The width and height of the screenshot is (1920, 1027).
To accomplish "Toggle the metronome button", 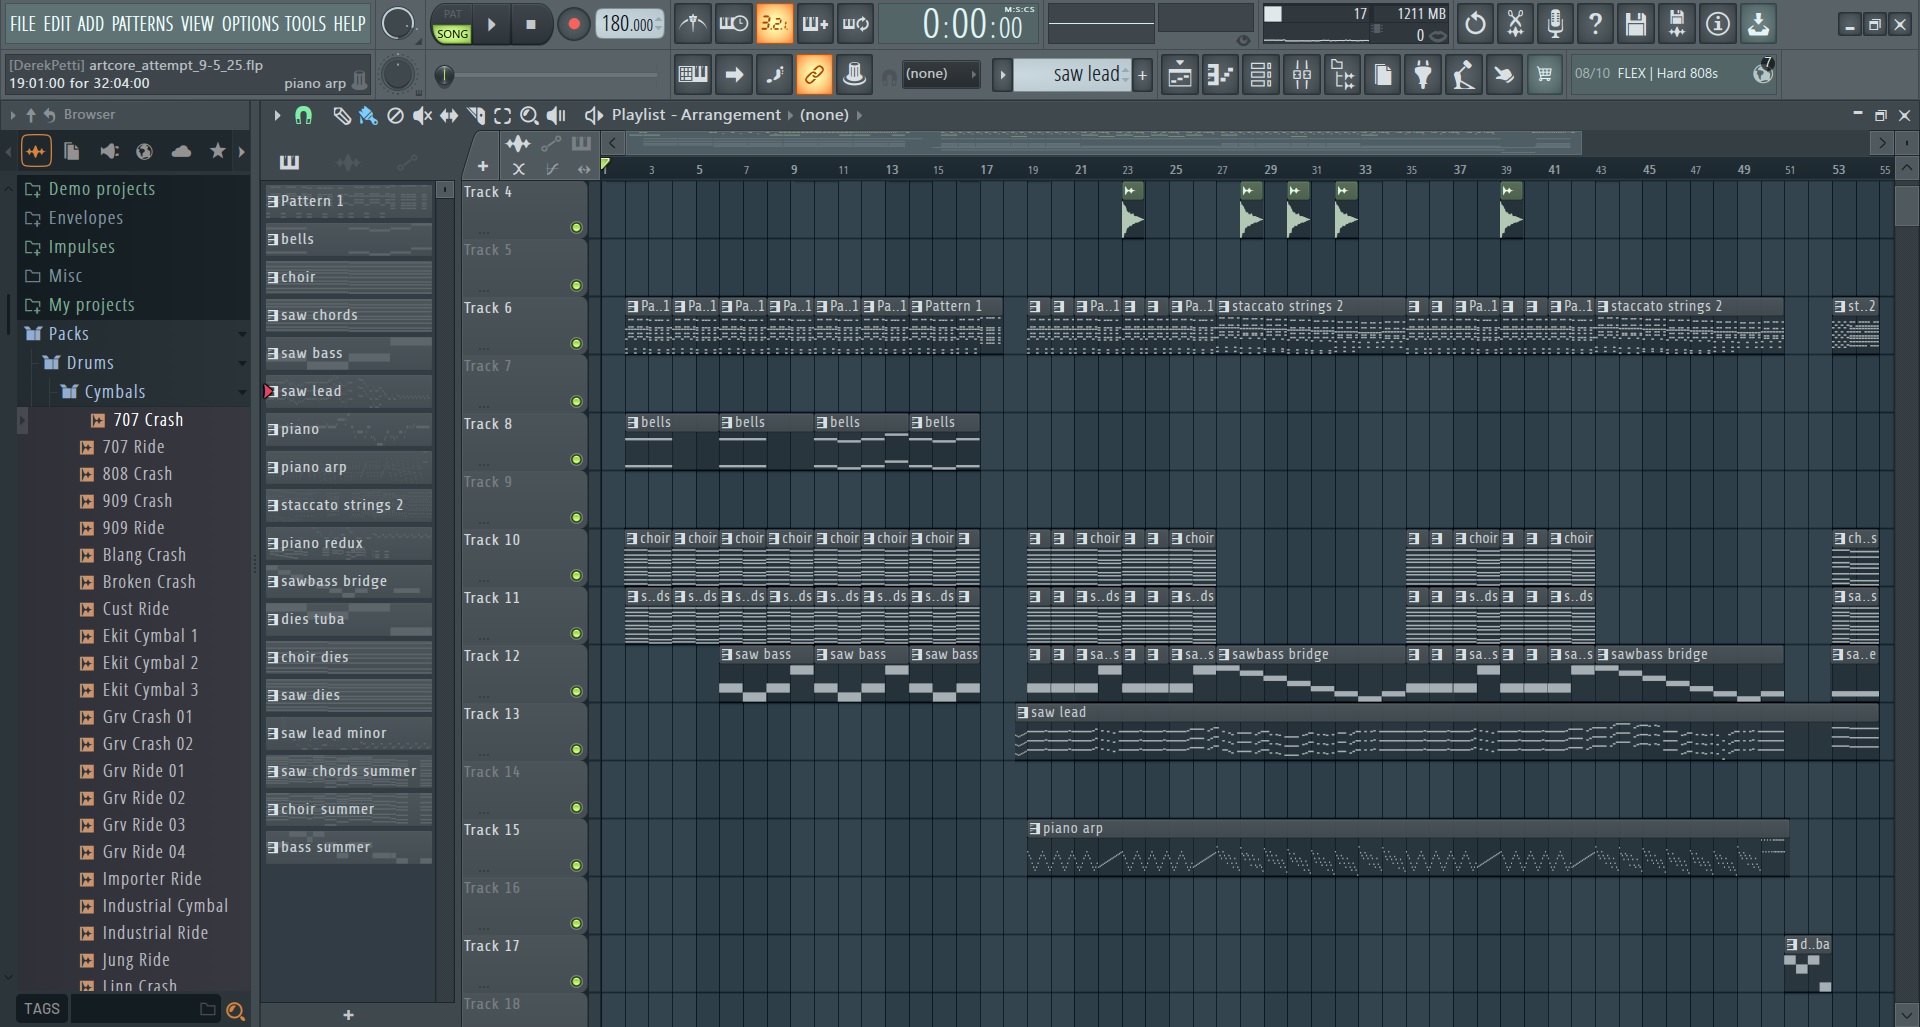I will coord(692,24).
